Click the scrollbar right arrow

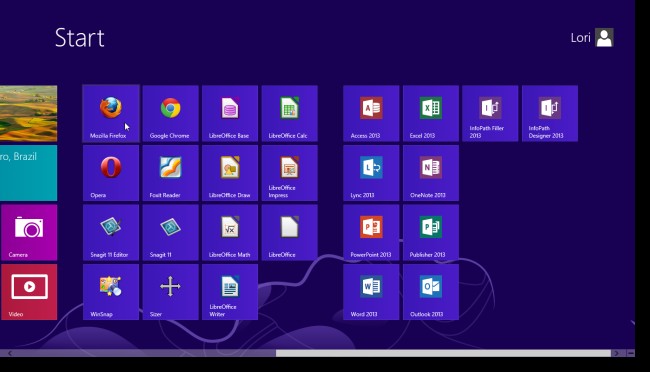pos(616,353)
